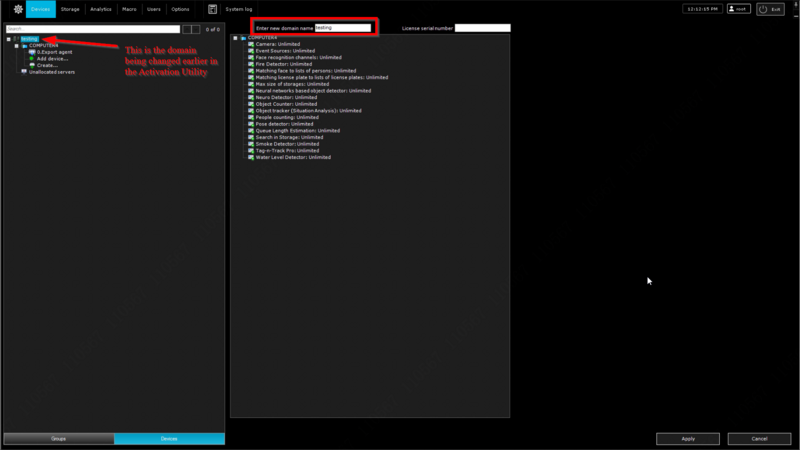
Task: Click the new domain name field
Action: pyautogui.click(x=342, y=28)
